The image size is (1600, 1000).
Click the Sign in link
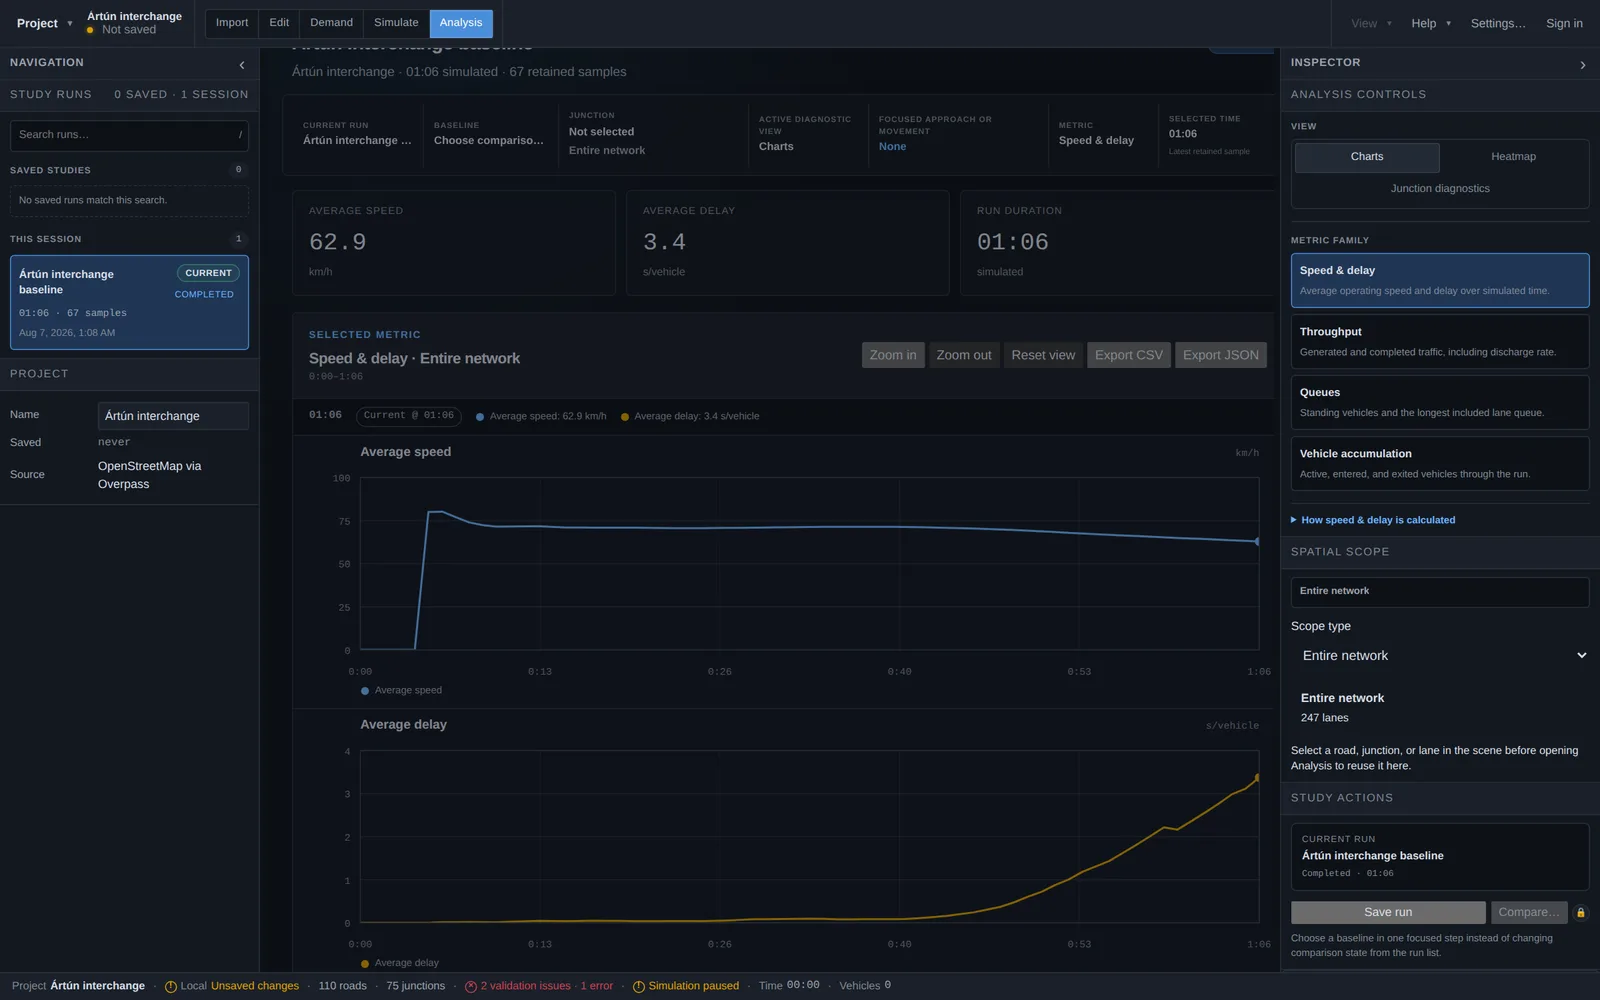[x=1564, y=23]
